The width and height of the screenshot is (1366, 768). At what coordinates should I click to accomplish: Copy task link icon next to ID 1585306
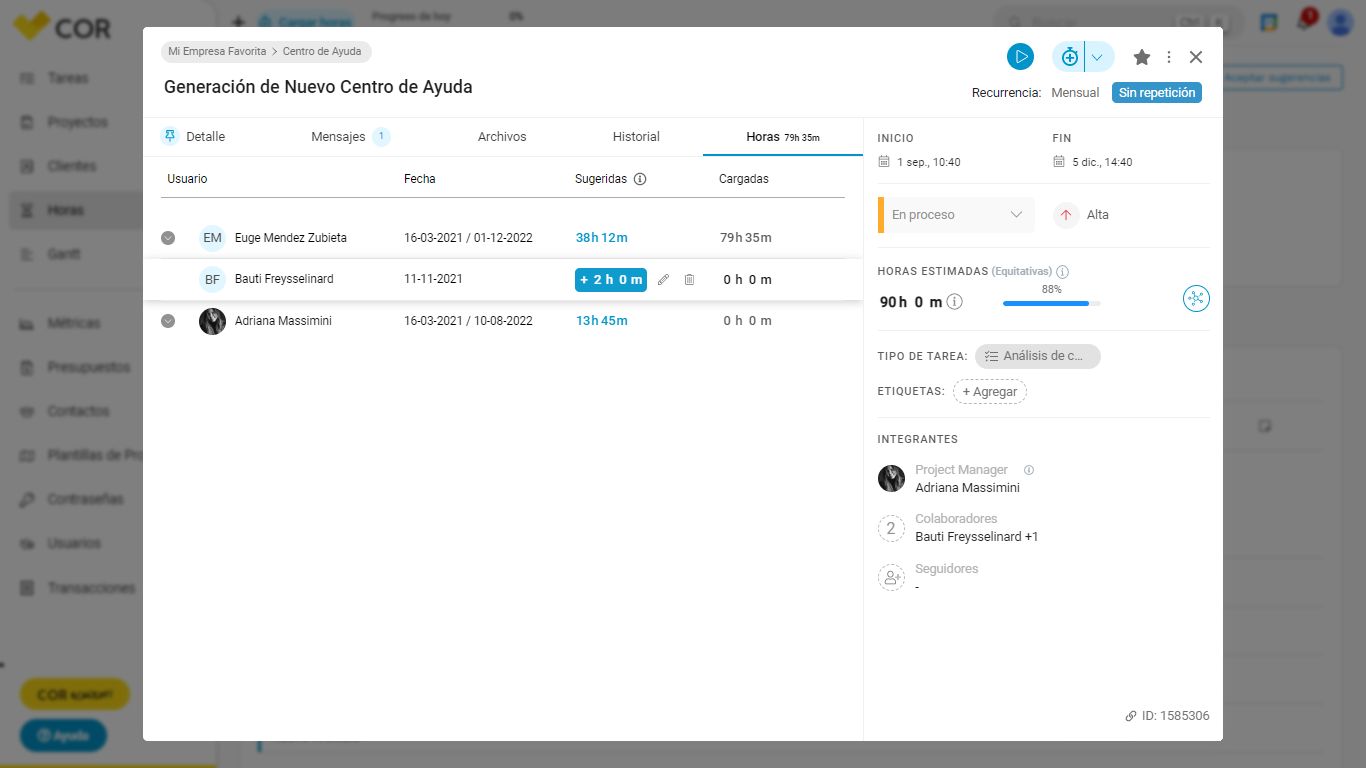(1131, 716)
